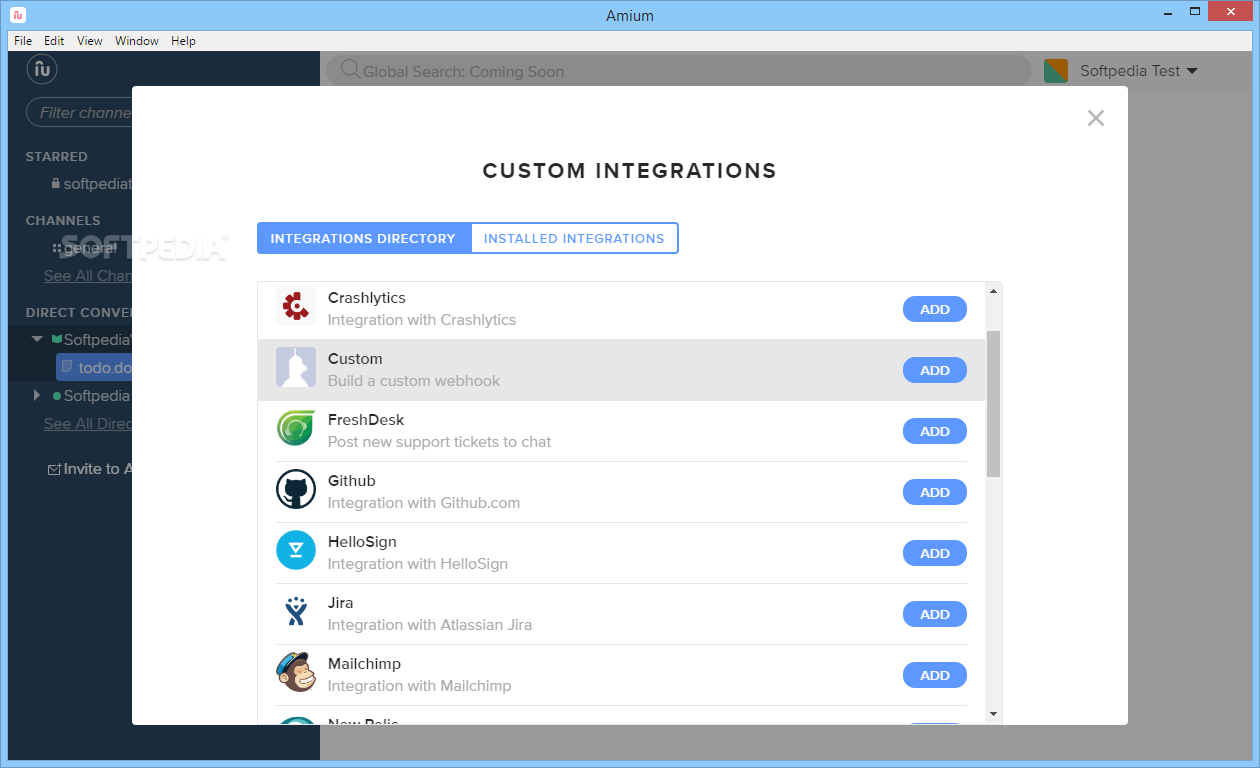Click the todo document file icon
Viewport: 1260px width, 768px height.
point(68,367)
